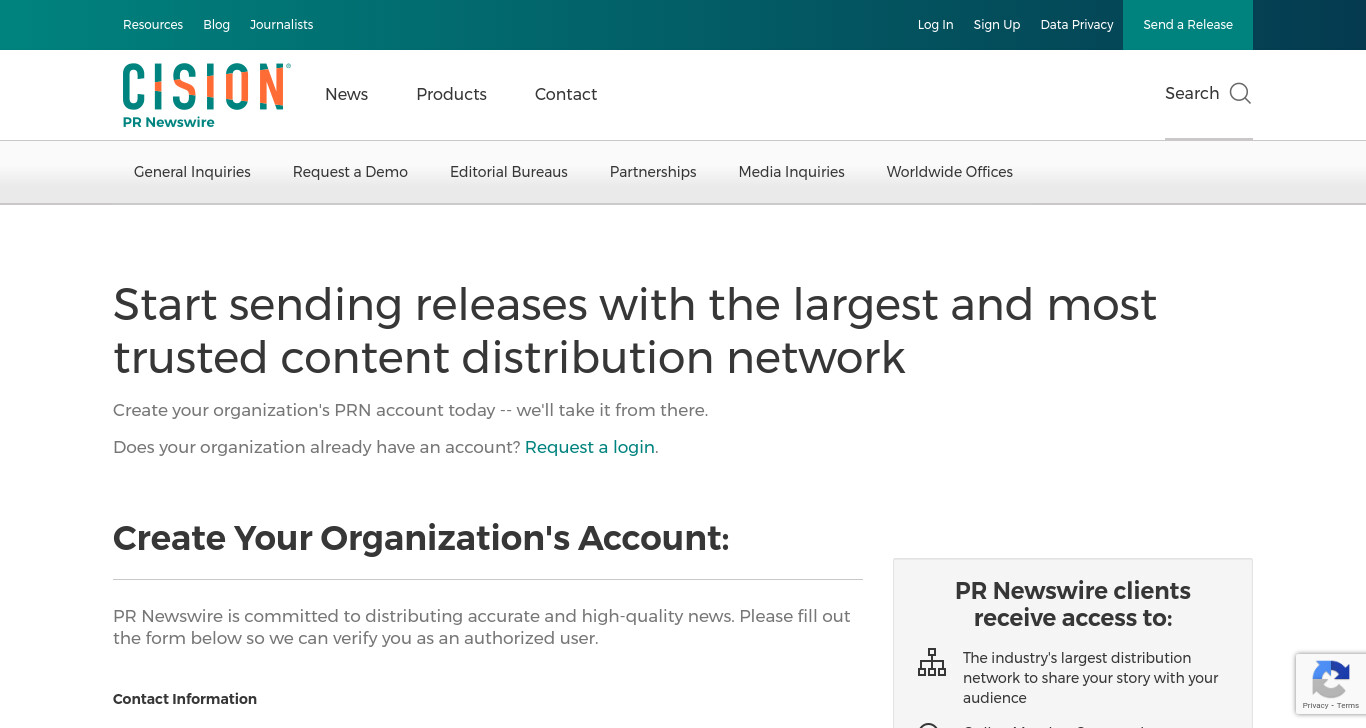Click the Send a Release button
Viewport: 1366px width, 728px height.
pos(1188,25)
